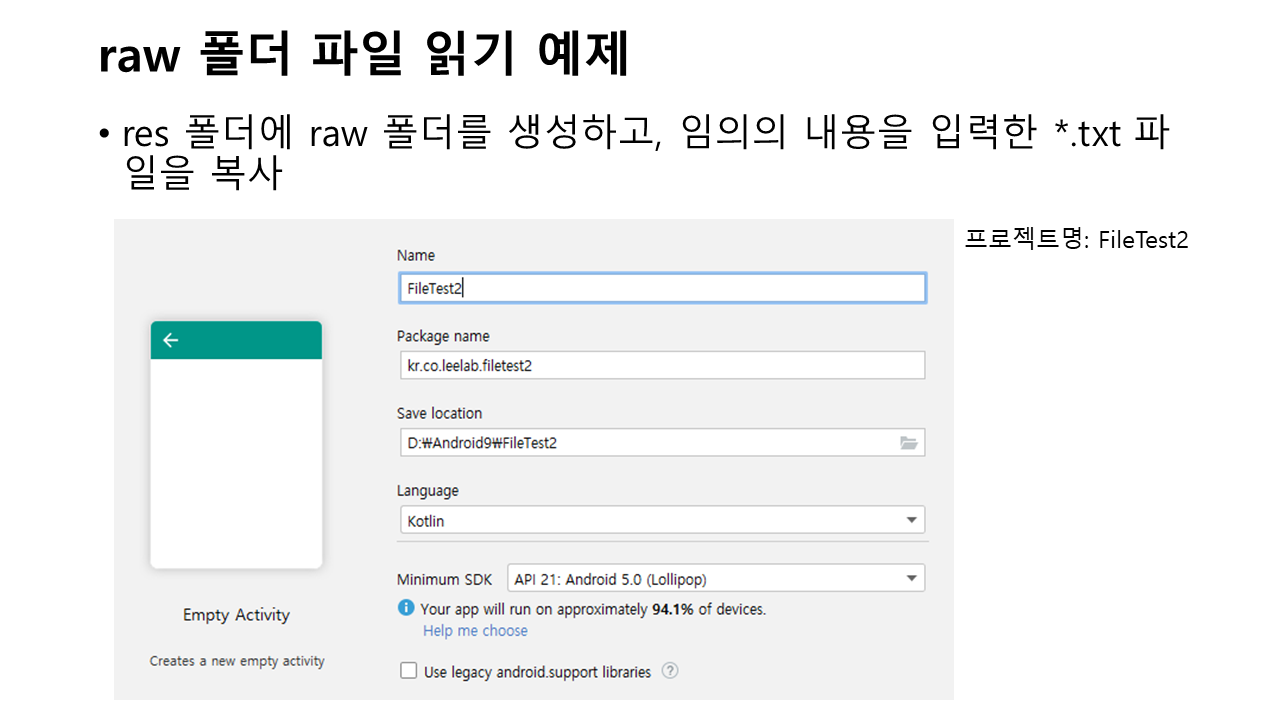
Task: Click the 프로젝트명: FileTest2 text note
Action: pos(1076,240)
